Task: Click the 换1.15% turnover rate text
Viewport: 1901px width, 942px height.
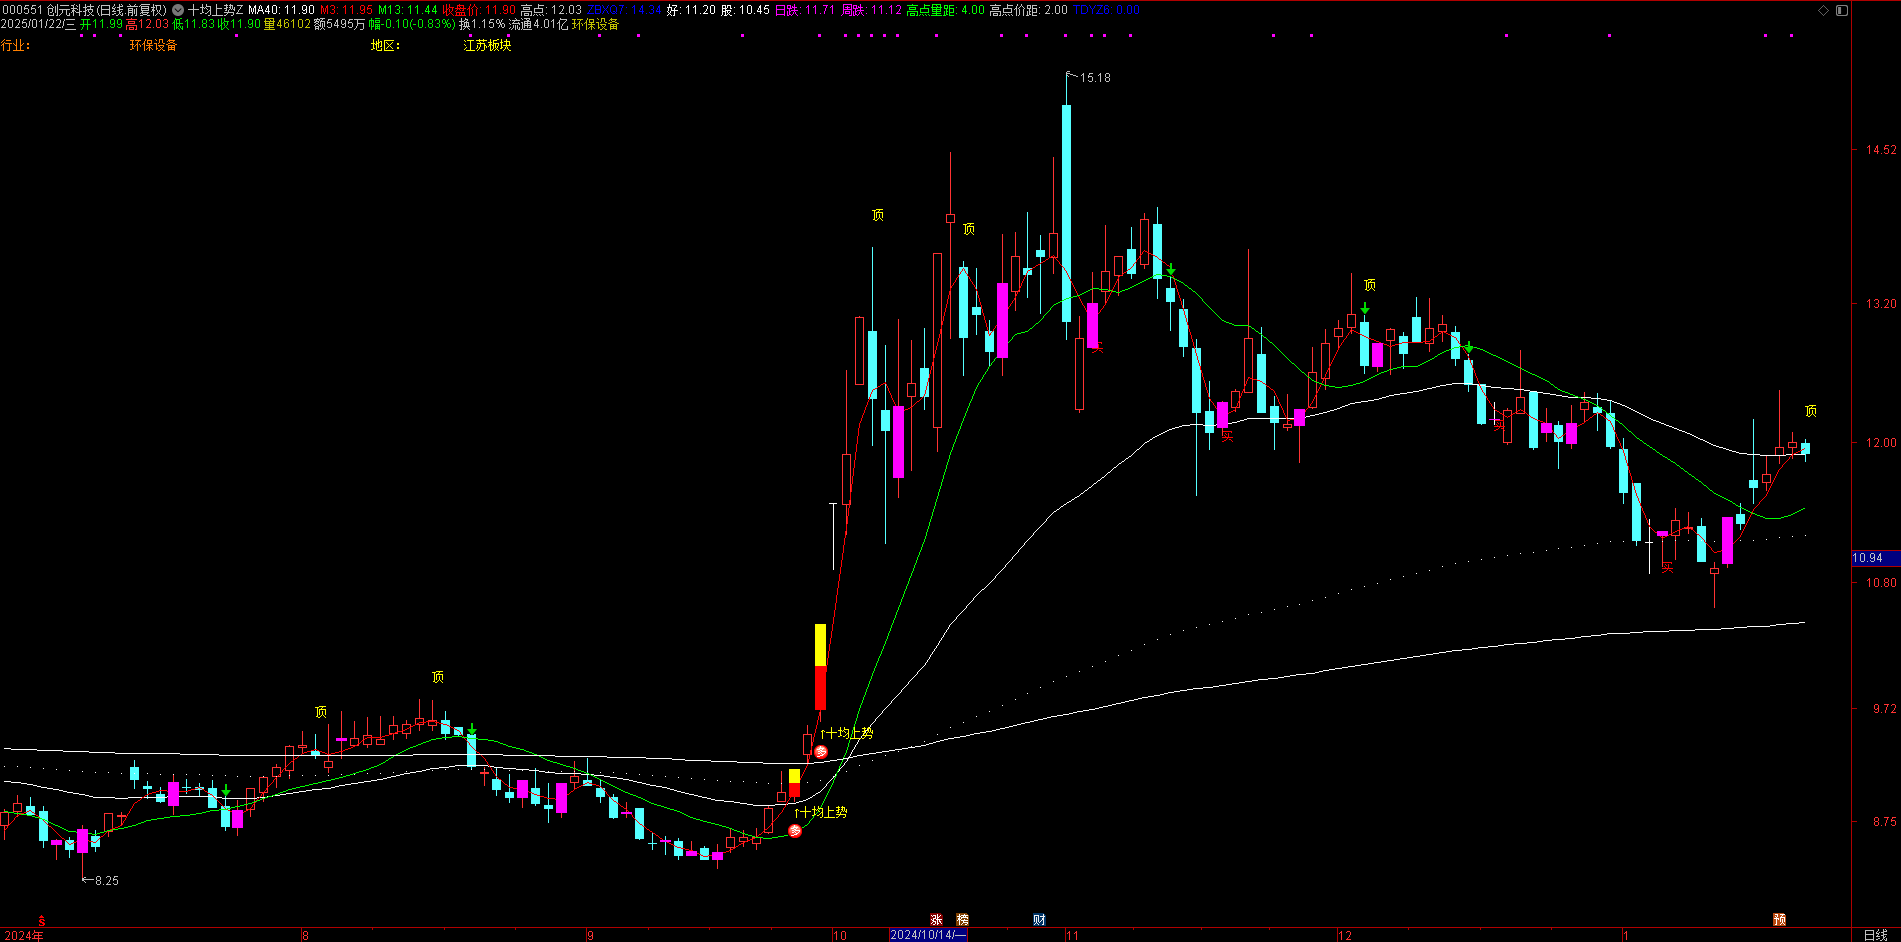Action: 482,24
